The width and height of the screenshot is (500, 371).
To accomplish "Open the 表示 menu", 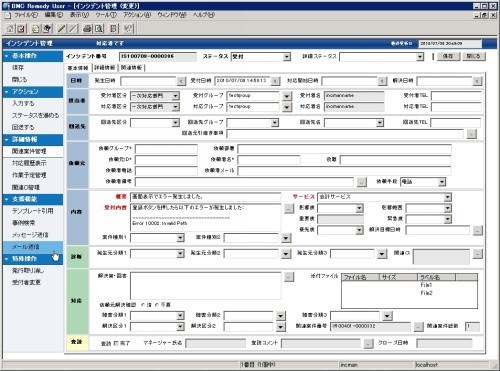I will click(79, 15).
